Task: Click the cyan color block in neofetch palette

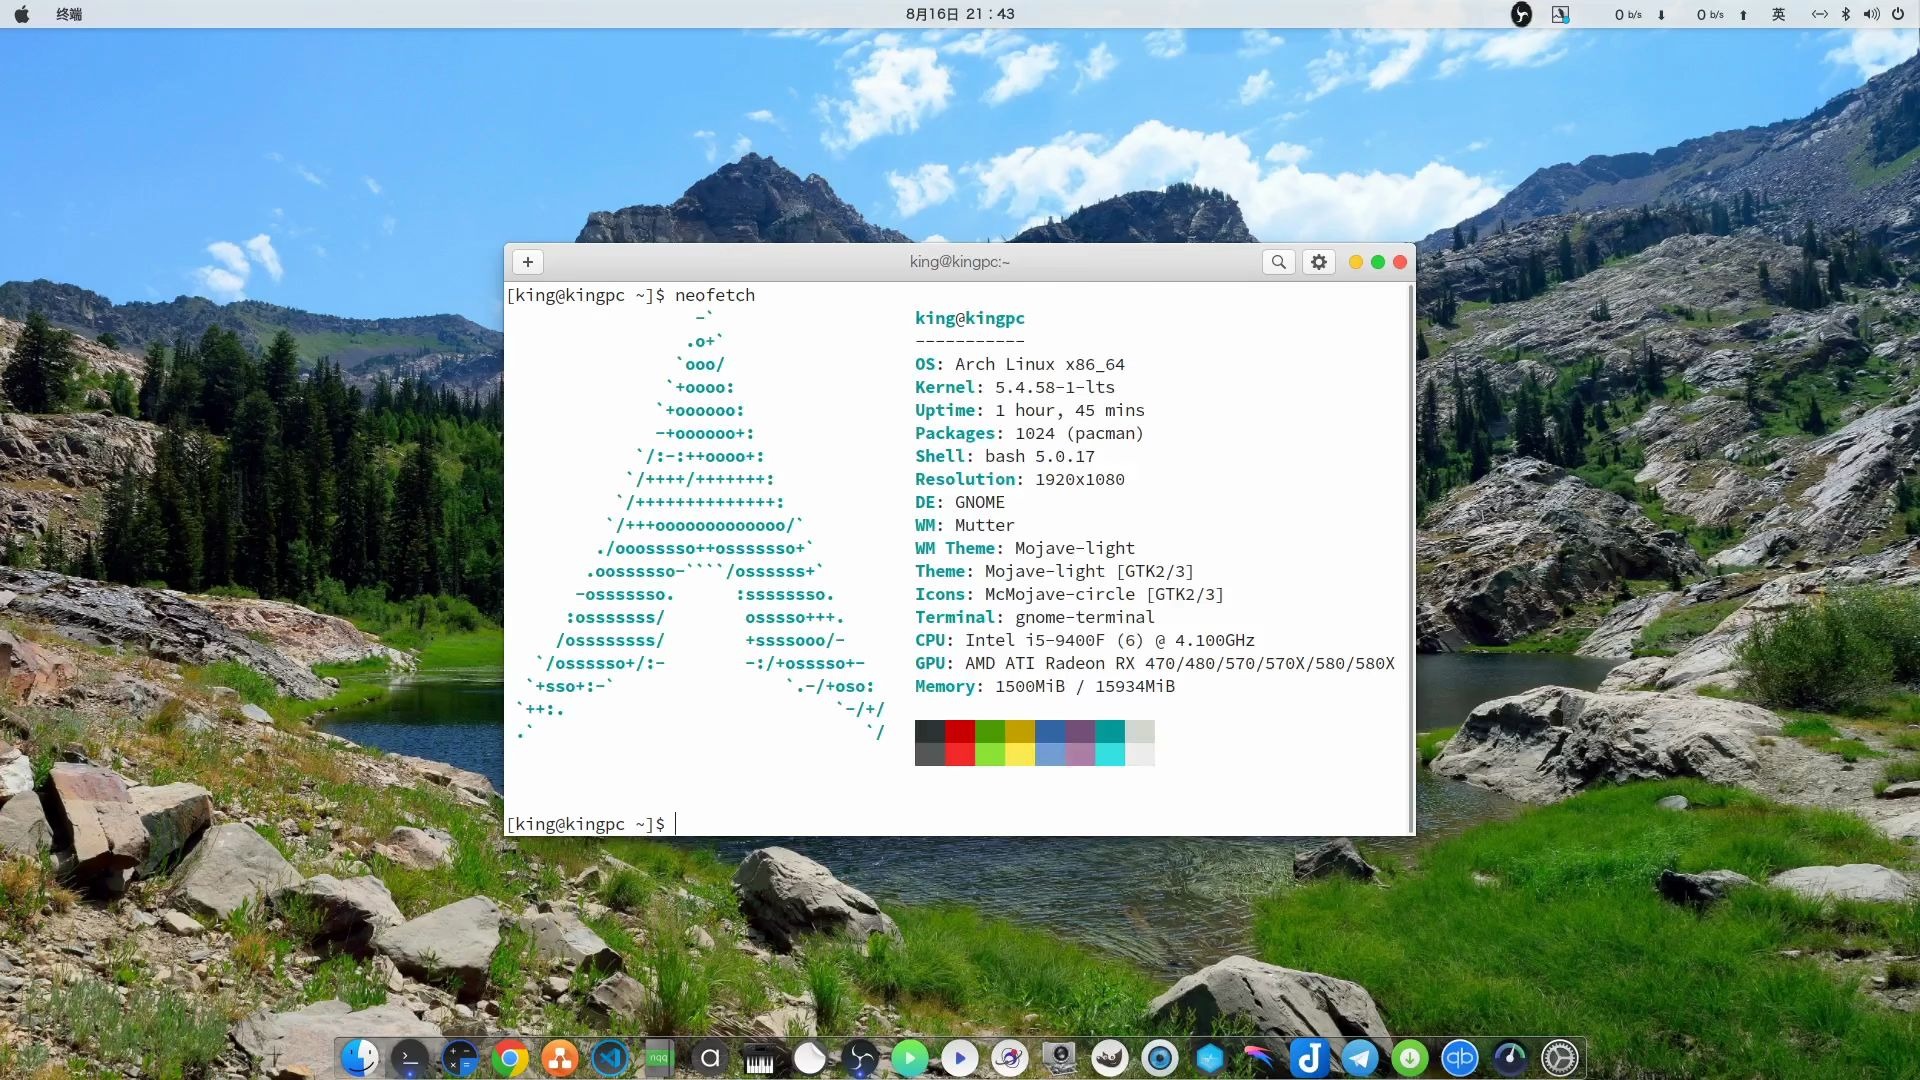Action: (1110, 754)
